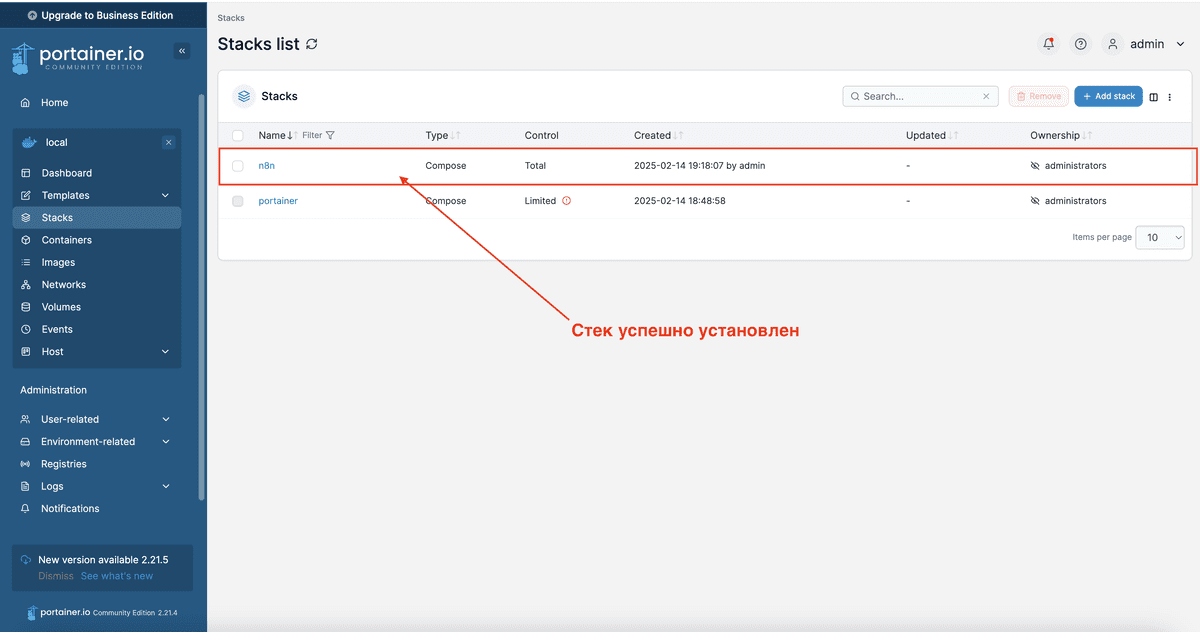The height and width of the screenshot is (632, 1200).
Task: Open the admin account menu
Action: click(1146, 44)
